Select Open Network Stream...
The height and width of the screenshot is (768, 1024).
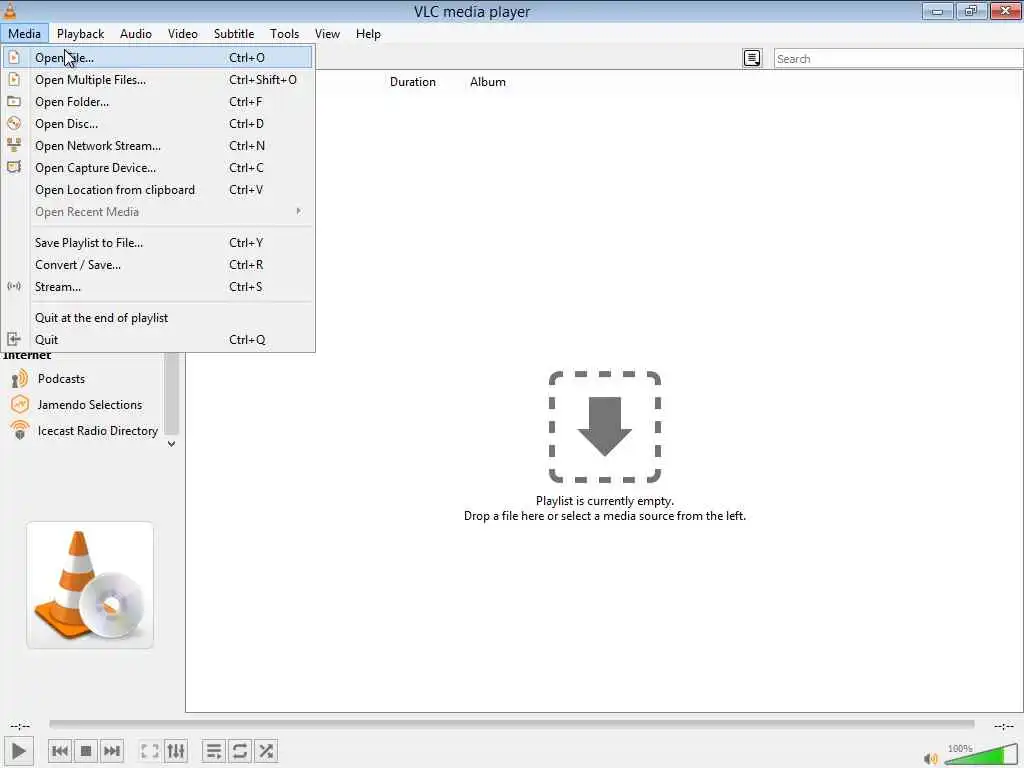pos(158,146)
